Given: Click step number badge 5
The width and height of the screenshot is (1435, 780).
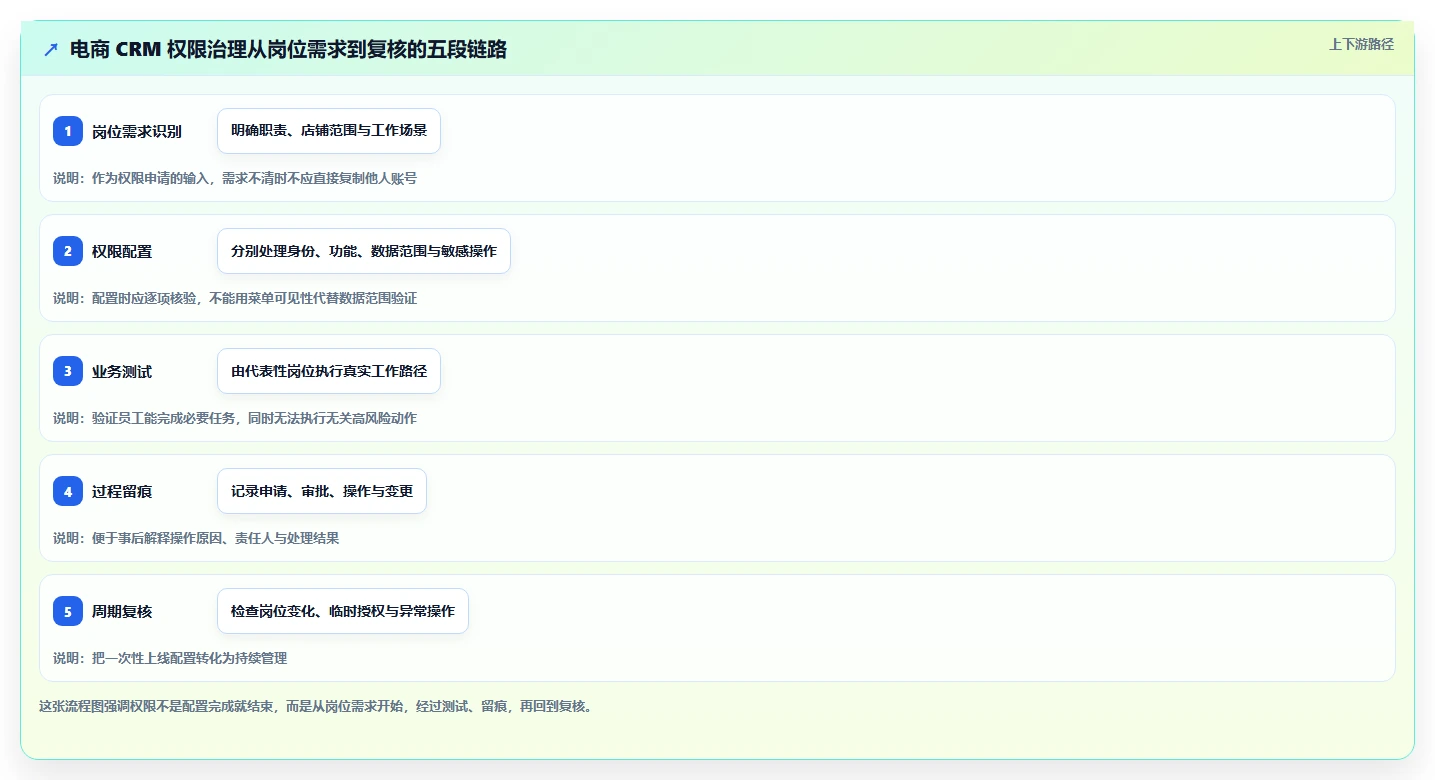Looking at the screenshot, I should (x=68, y=611).
